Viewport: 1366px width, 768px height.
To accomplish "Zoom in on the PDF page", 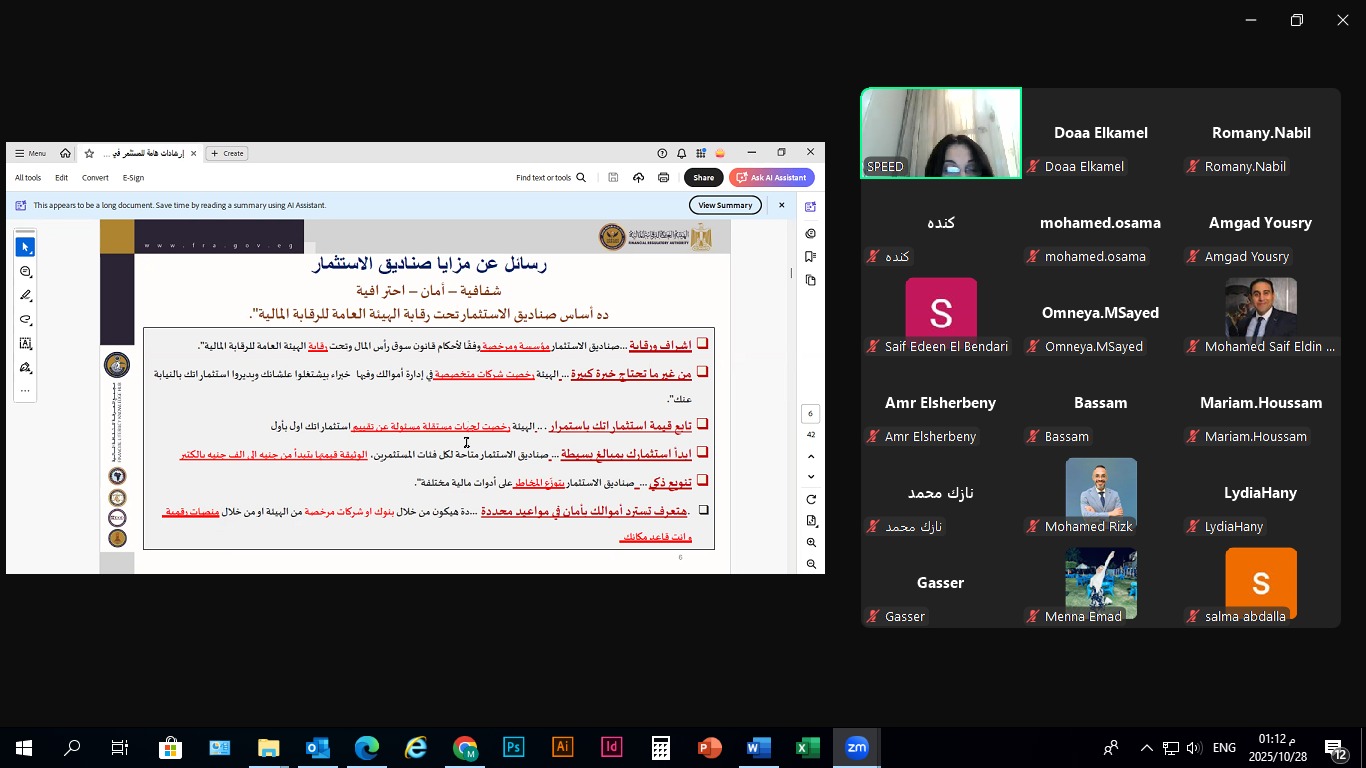I will pyautogui.click(x=811, y=543).
